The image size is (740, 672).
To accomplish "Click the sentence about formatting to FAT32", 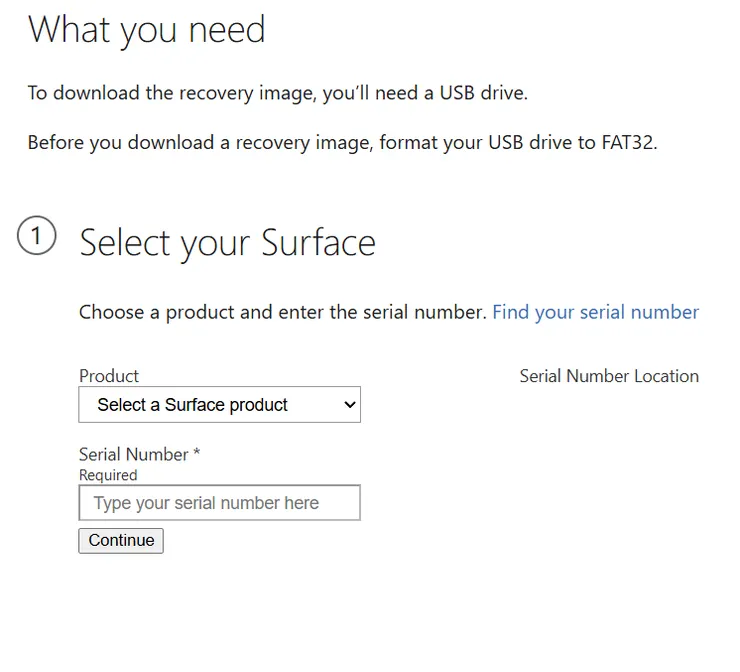I will point(342,142).
